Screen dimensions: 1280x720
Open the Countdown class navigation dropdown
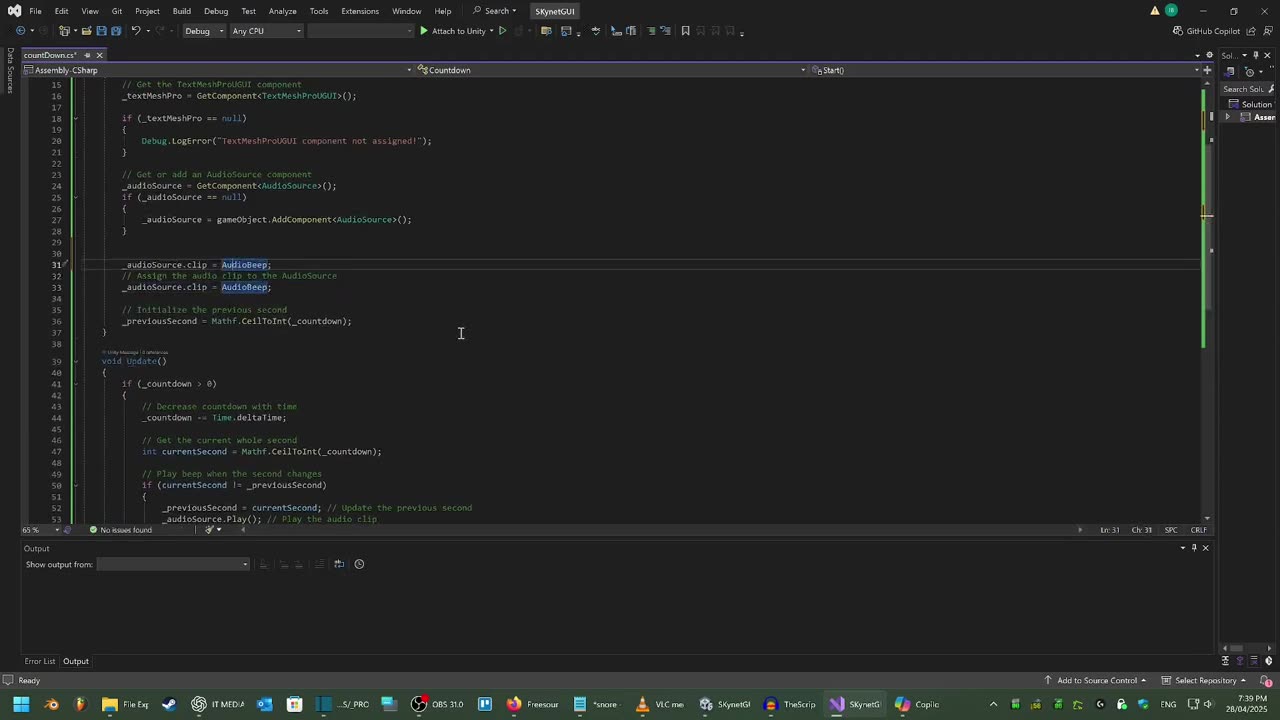coord(610,70)
